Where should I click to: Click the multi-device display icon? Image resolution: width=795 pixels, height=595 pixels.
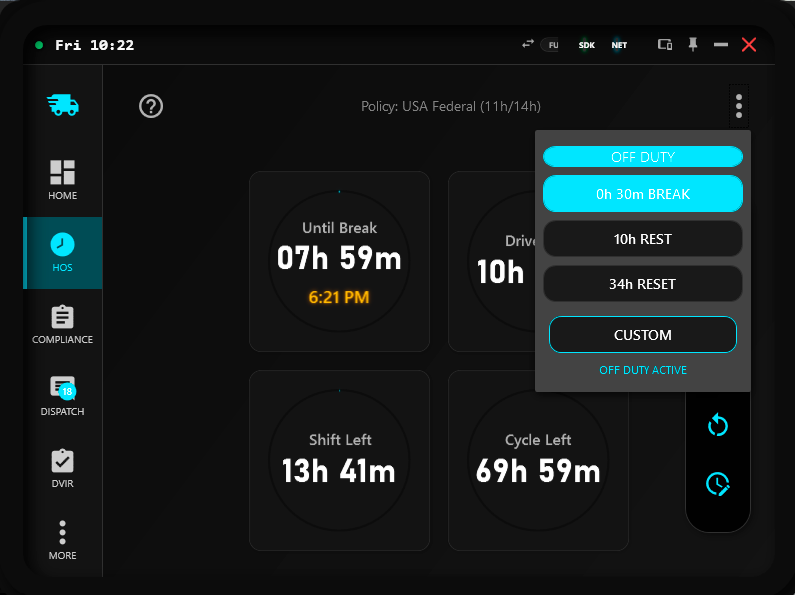pos(665,45)
